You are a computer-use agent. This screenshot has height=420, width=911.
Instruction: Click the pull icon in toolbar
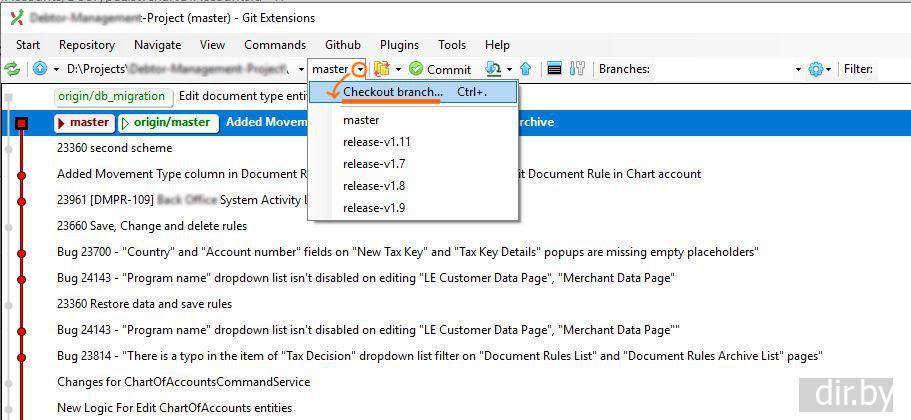[493, 69]
